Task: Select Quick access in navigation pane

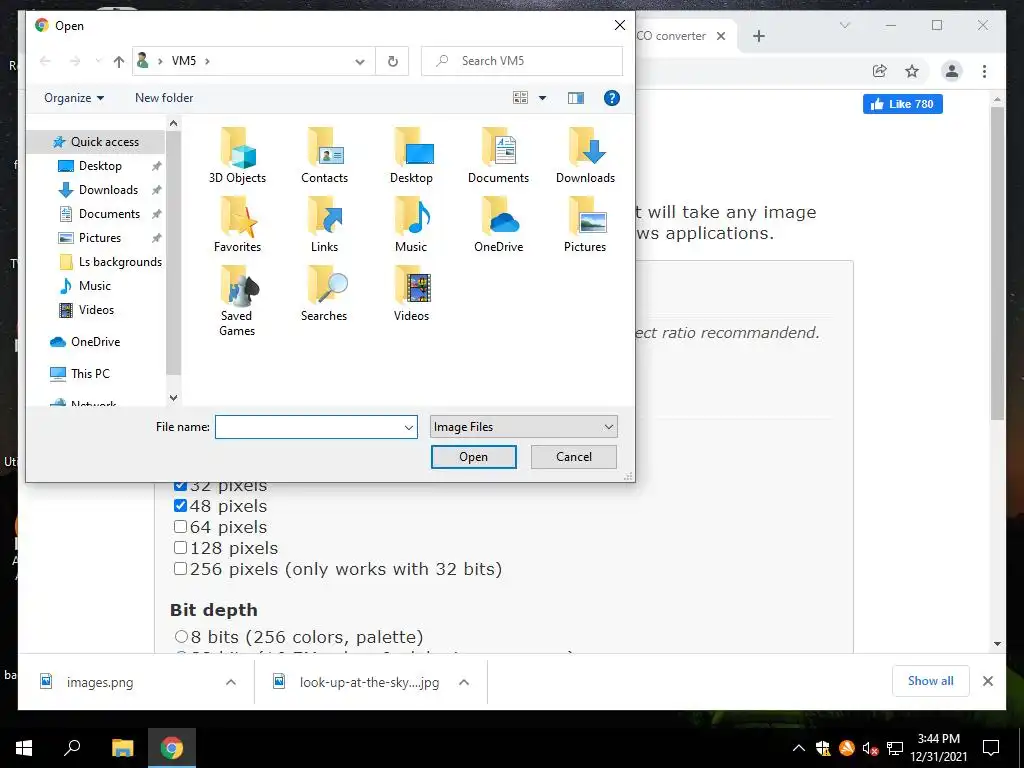Action: [x=97, y=142]
